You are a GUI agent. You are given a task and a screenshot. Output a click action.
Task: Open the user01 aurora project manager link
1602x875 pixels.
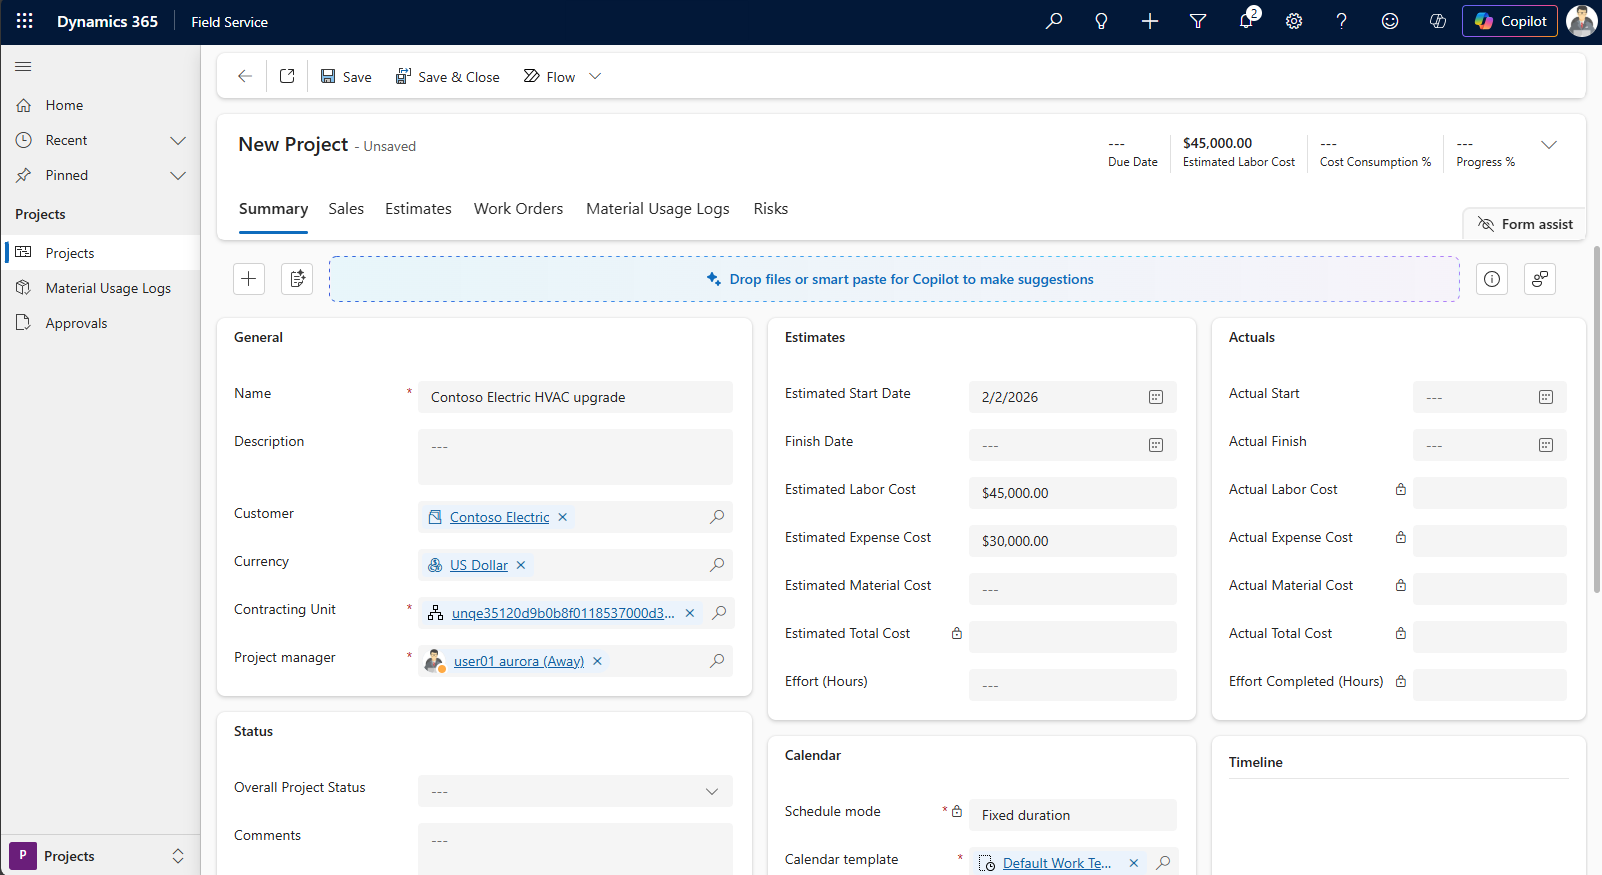tap(519, 661)
